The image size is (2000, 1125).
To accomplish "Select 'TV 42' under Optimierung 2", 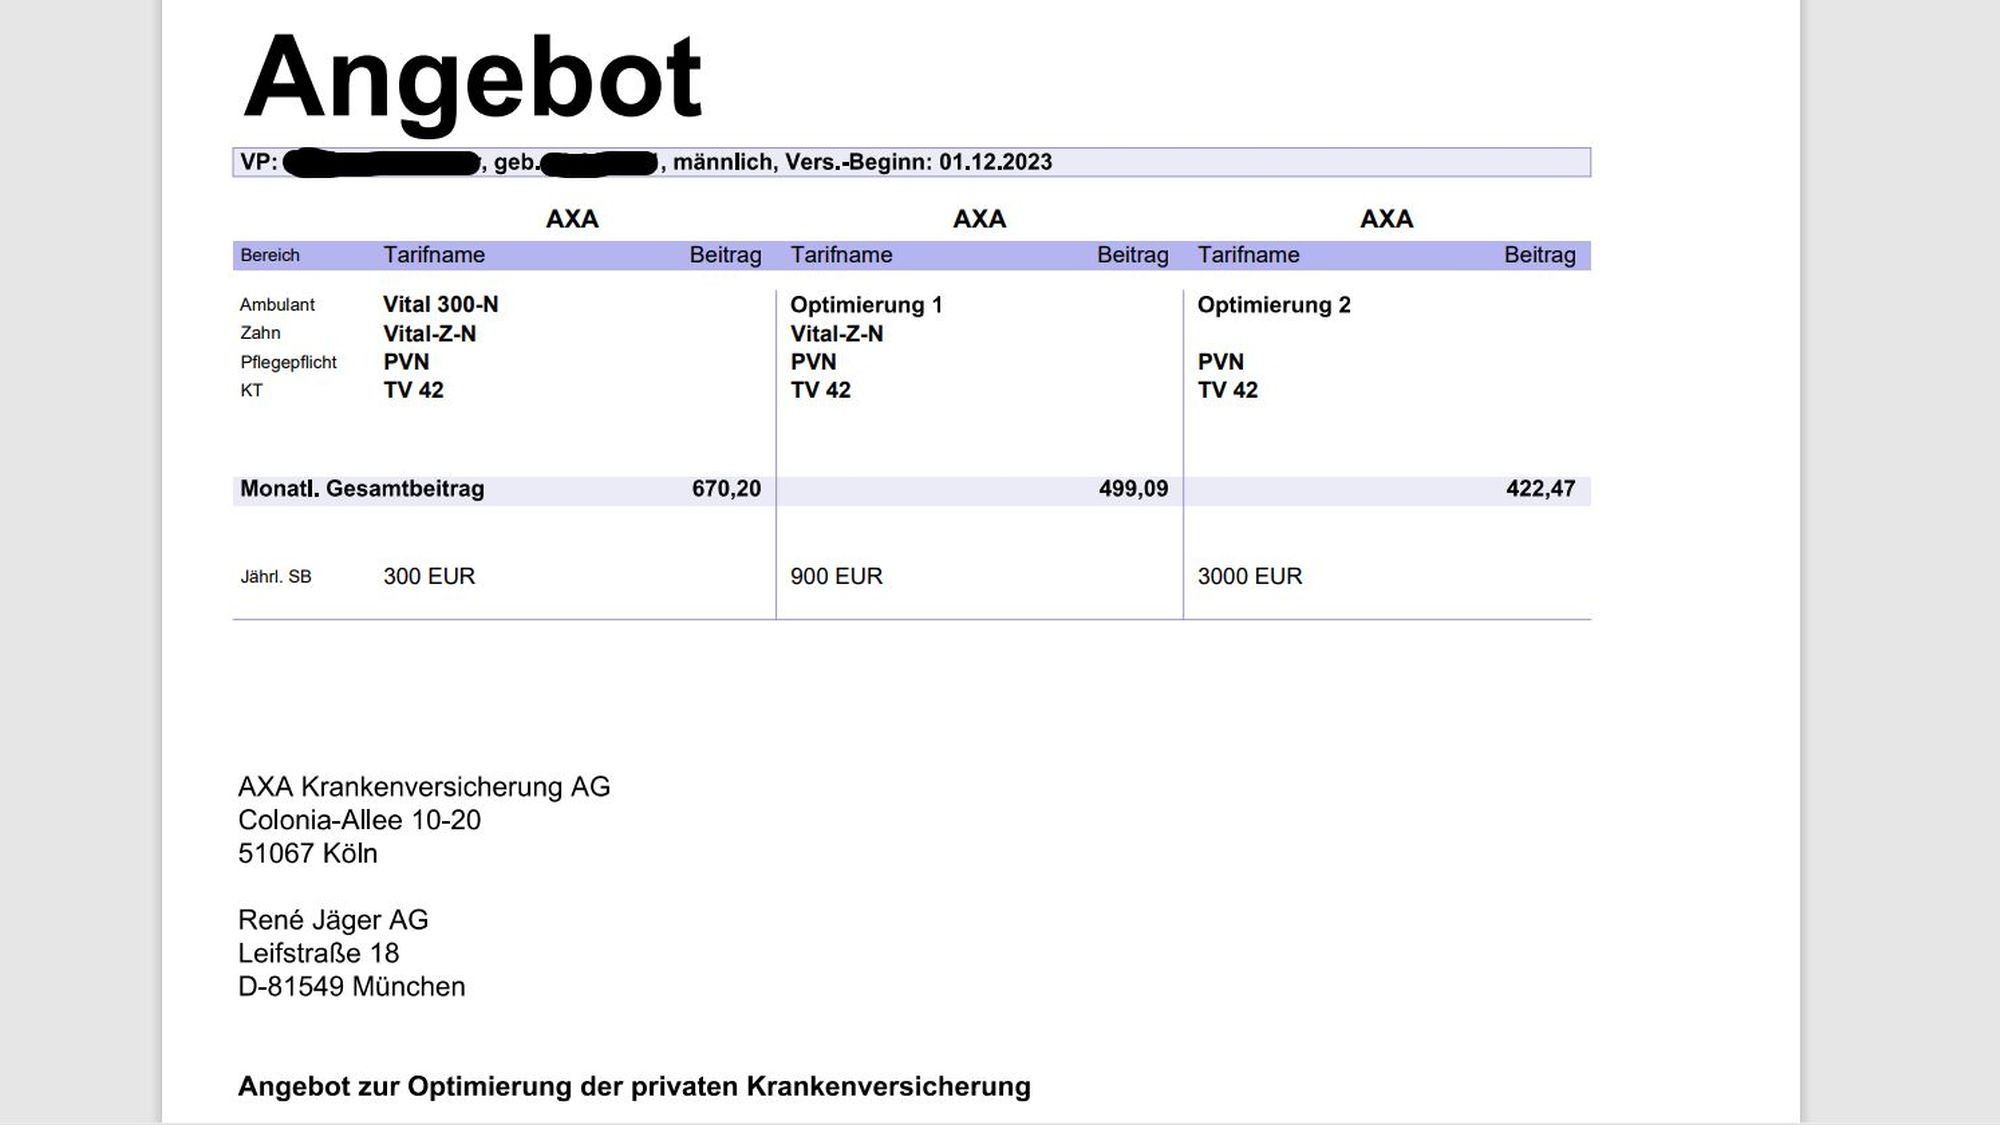I will (1228, 390).
